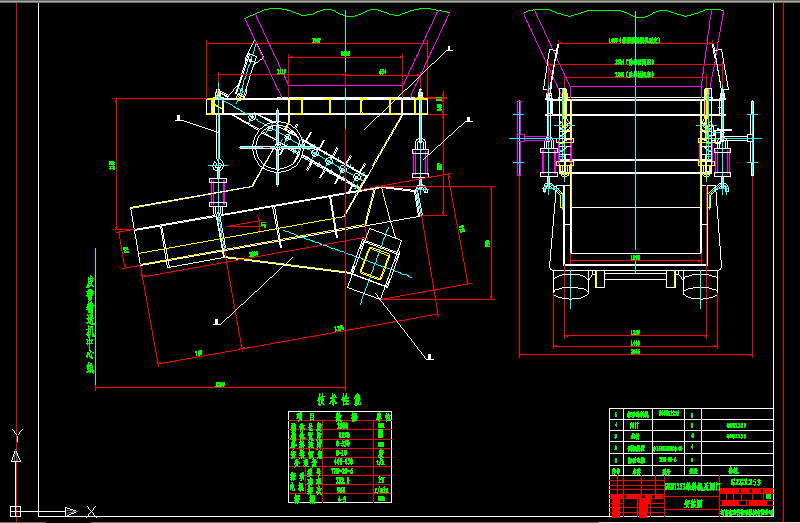
Task: Select the yellow square motor housing
Action: pyautogui.click(x=374, y=264)
